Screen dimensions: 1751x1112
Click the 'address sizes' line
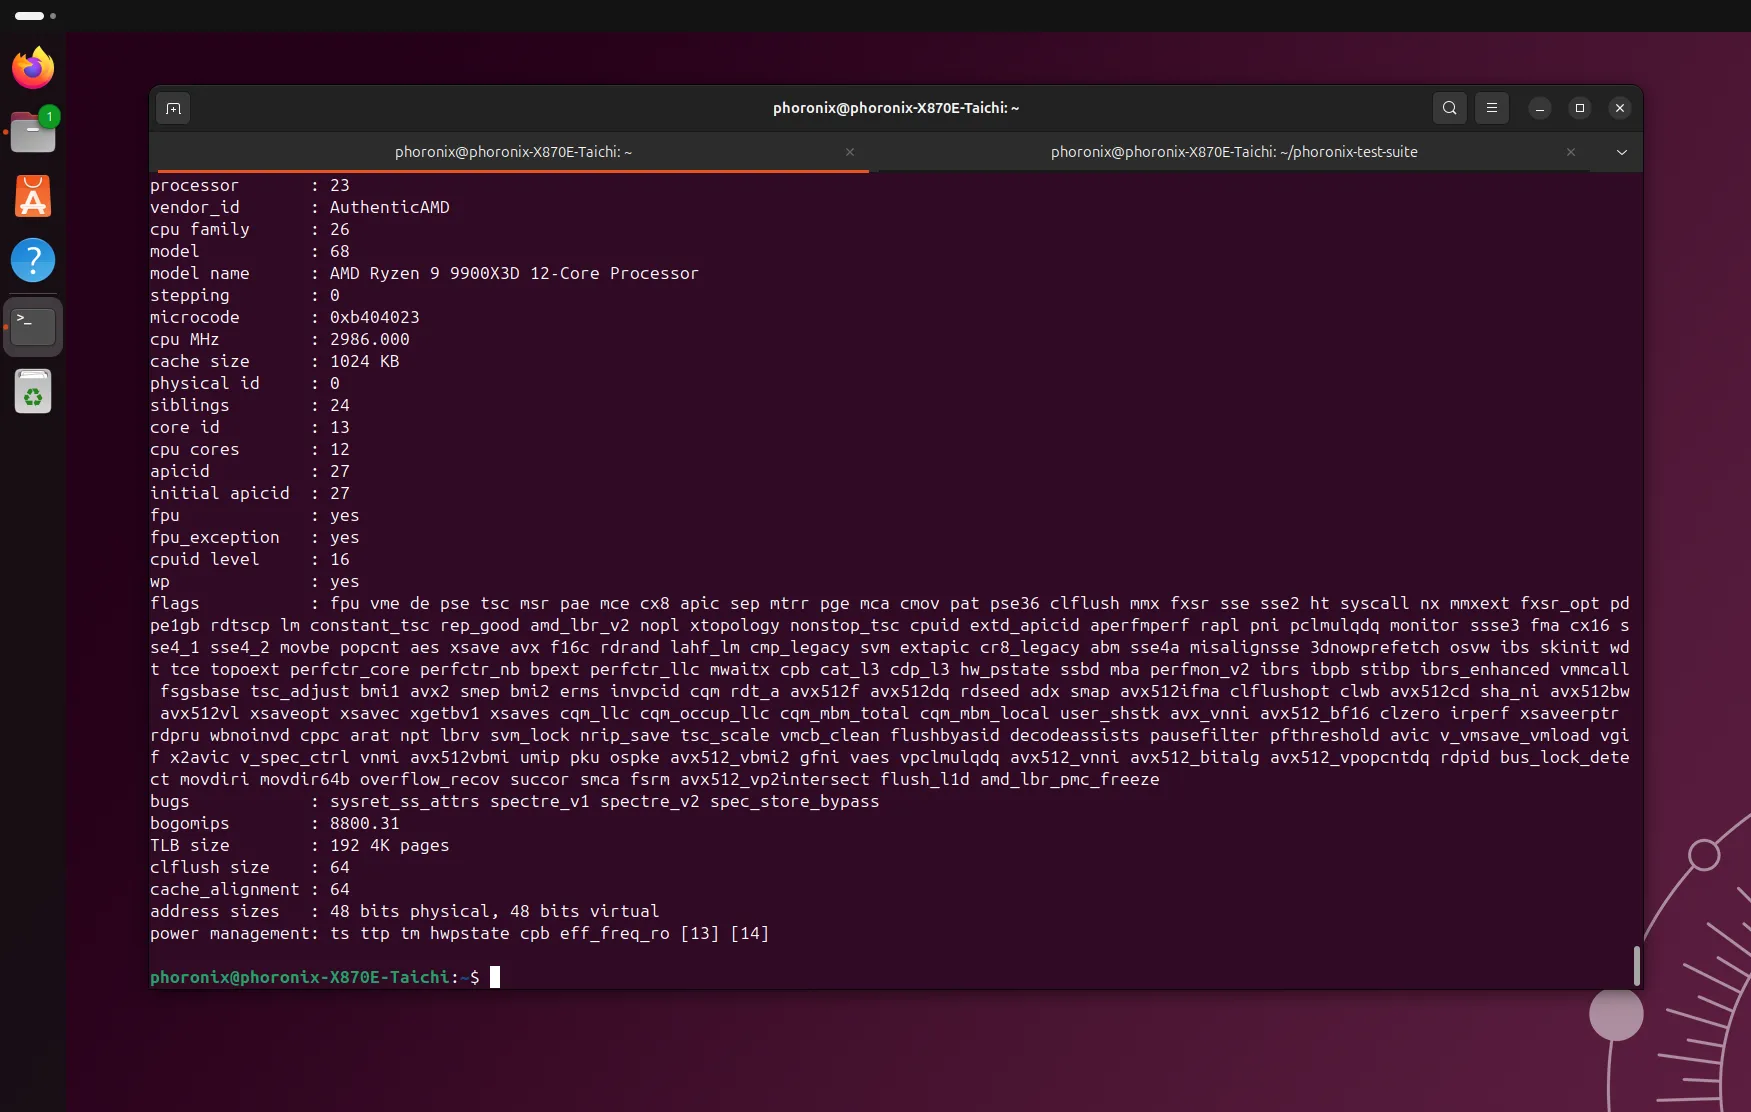pyautogui.click(x=405, y=911)
